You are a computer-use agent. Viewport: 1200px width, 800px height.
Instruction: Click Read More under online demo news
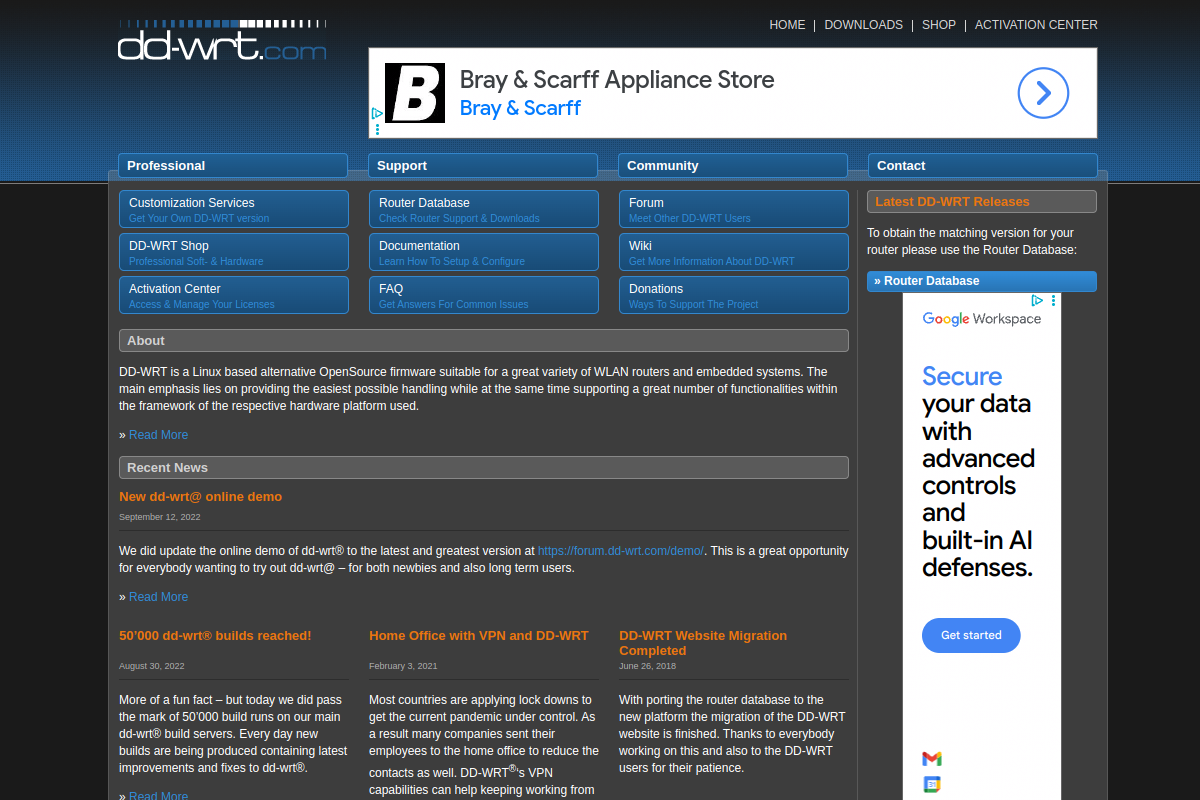pyautogui.click(x=158, y=597)
